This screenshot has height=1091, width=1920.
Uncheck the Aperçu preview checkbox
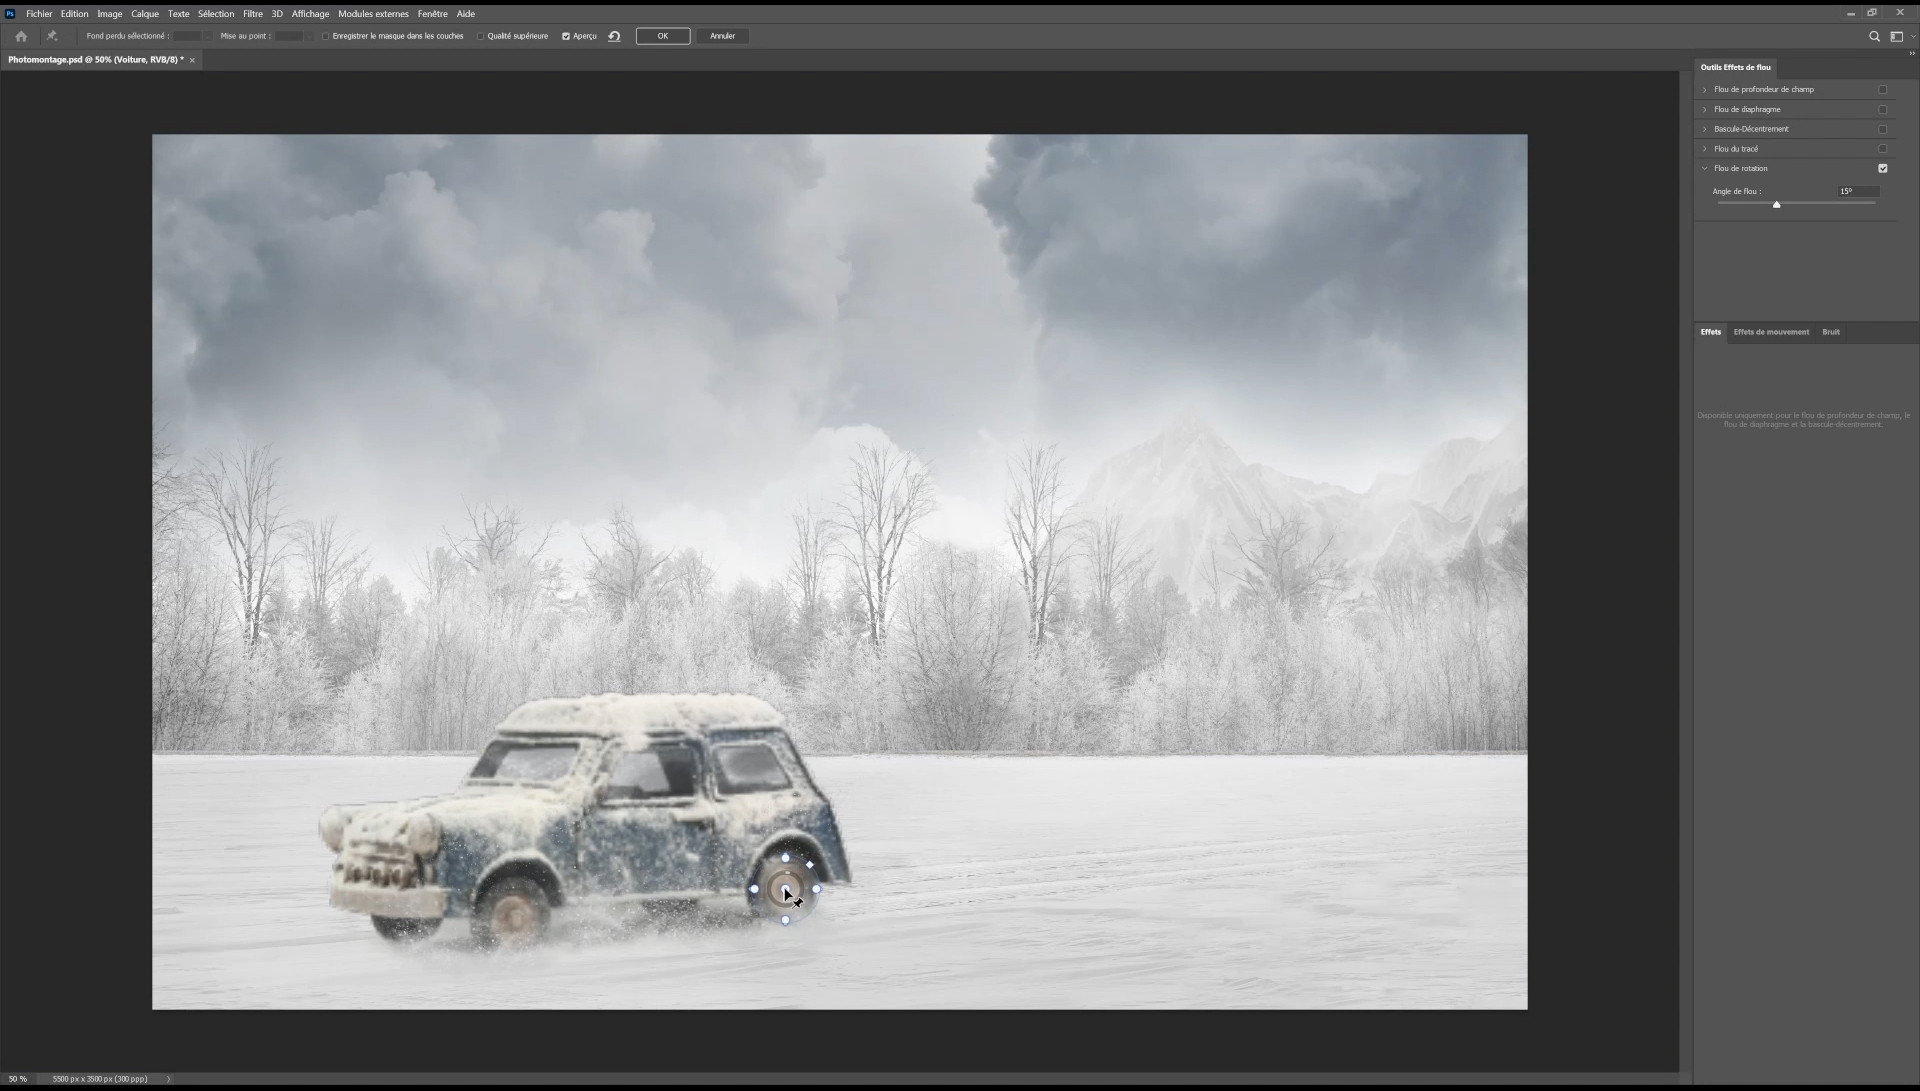[566, 36]
